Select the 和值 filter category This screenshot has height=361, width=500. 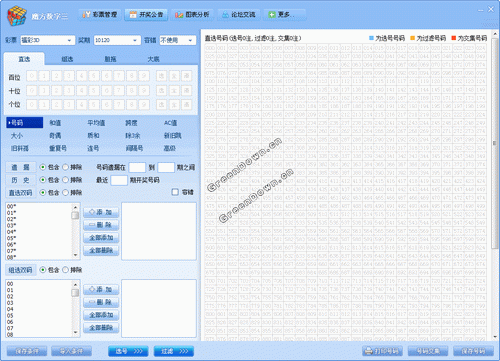pyautogui.click(x=55, y=123)
